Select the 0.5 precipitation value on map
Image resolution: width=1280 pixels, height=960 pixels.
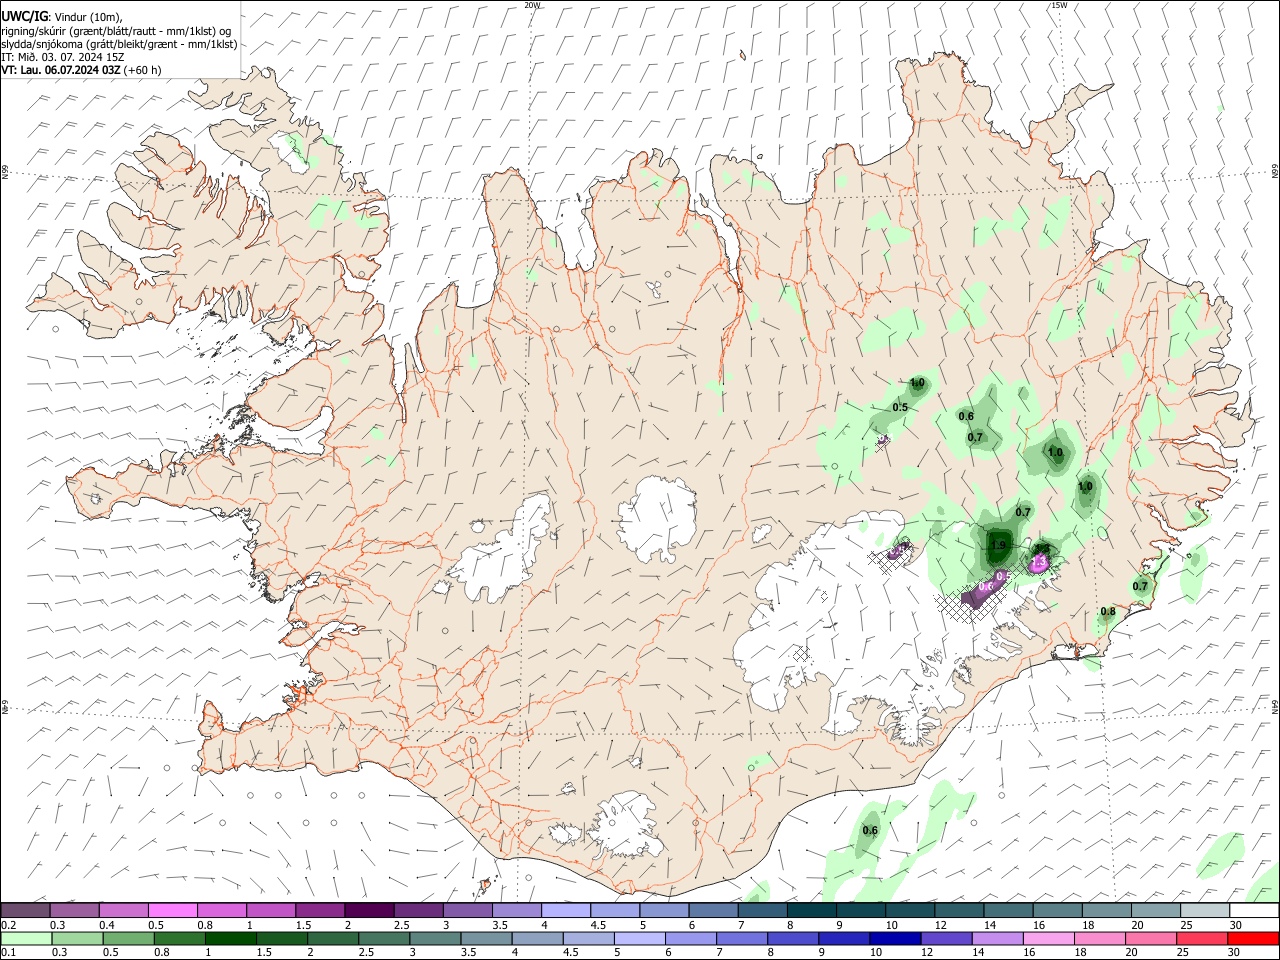900,407
